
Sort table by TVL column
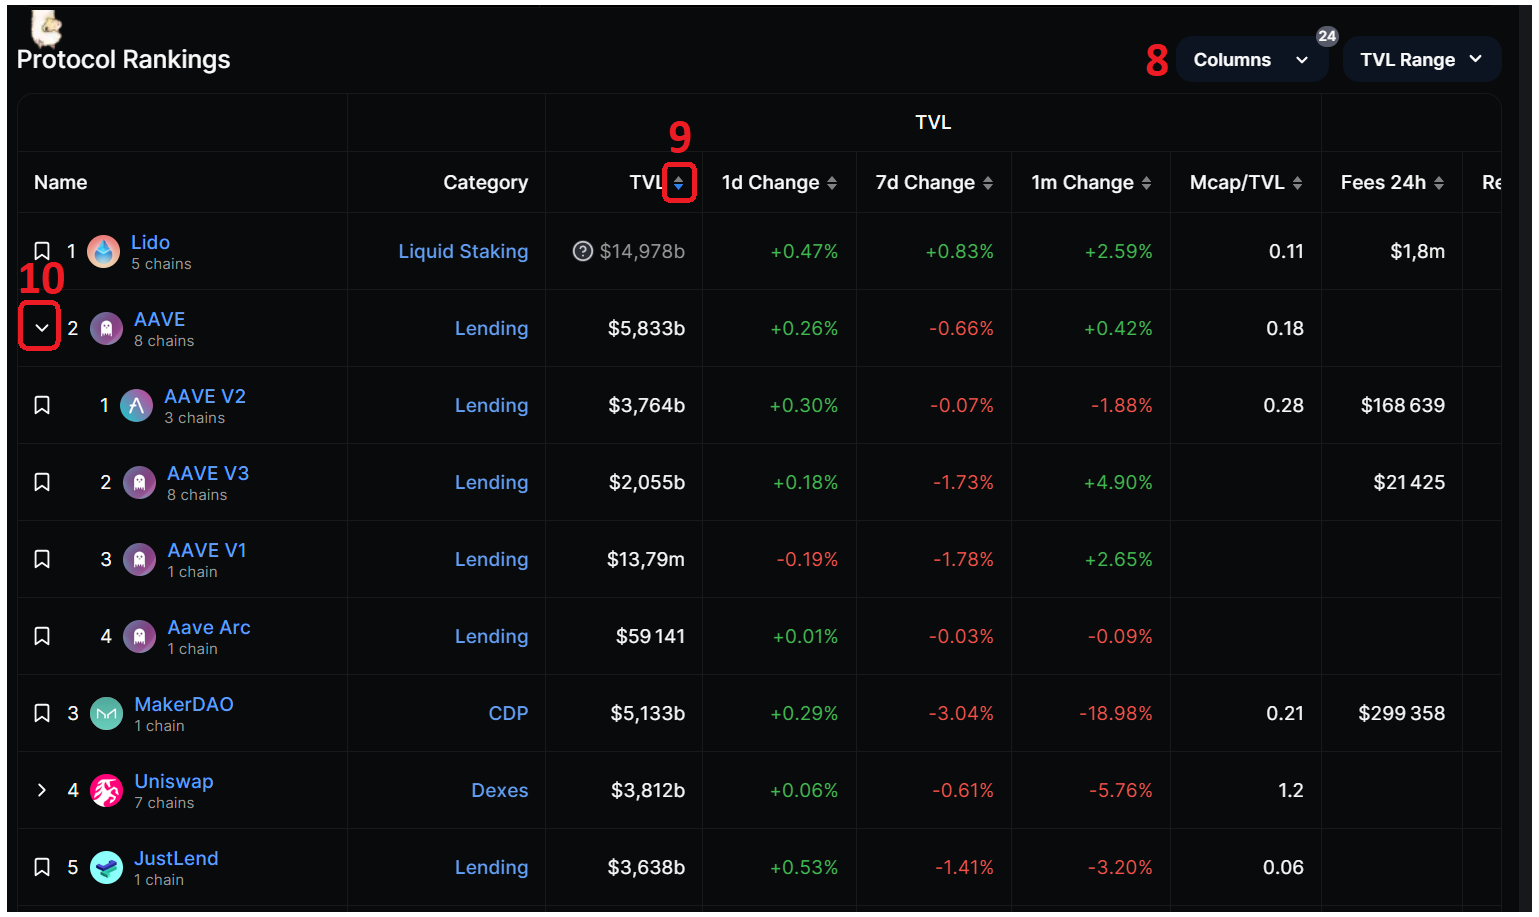[x=678, y=183]
